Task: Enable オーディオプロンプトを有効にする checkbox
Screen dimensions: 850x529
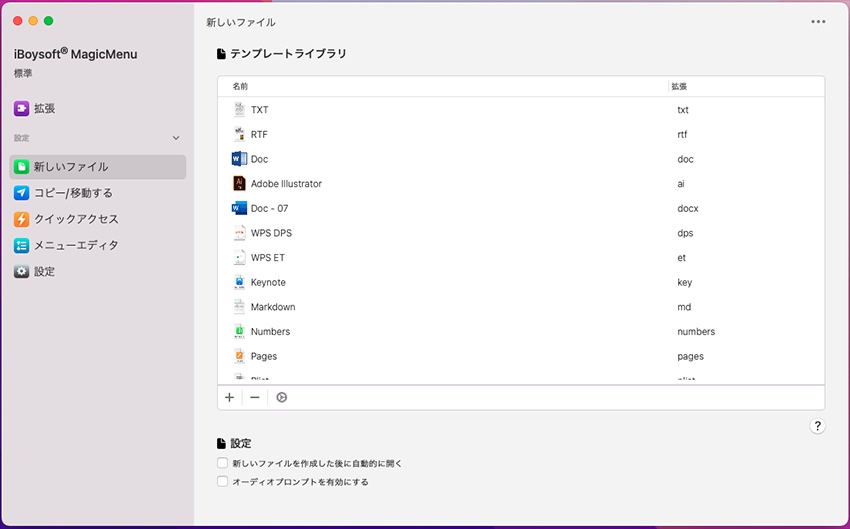Action: 222,481
